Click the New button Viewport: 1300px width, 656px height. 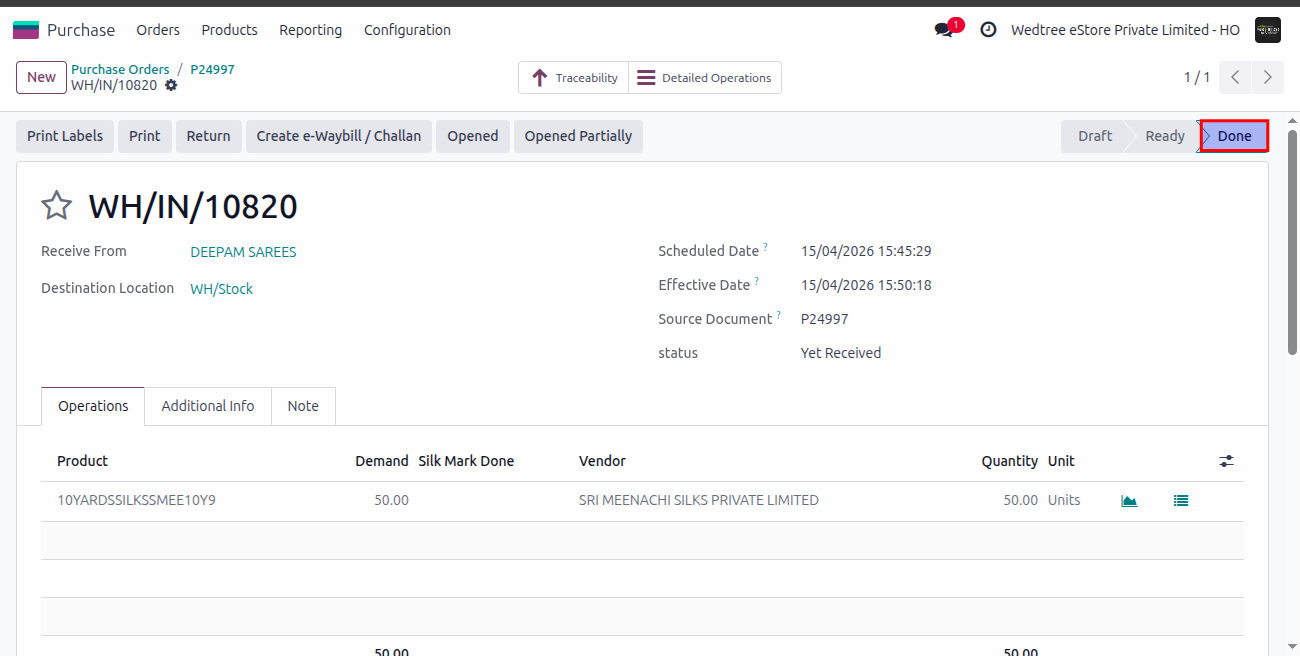pos(41,77)
